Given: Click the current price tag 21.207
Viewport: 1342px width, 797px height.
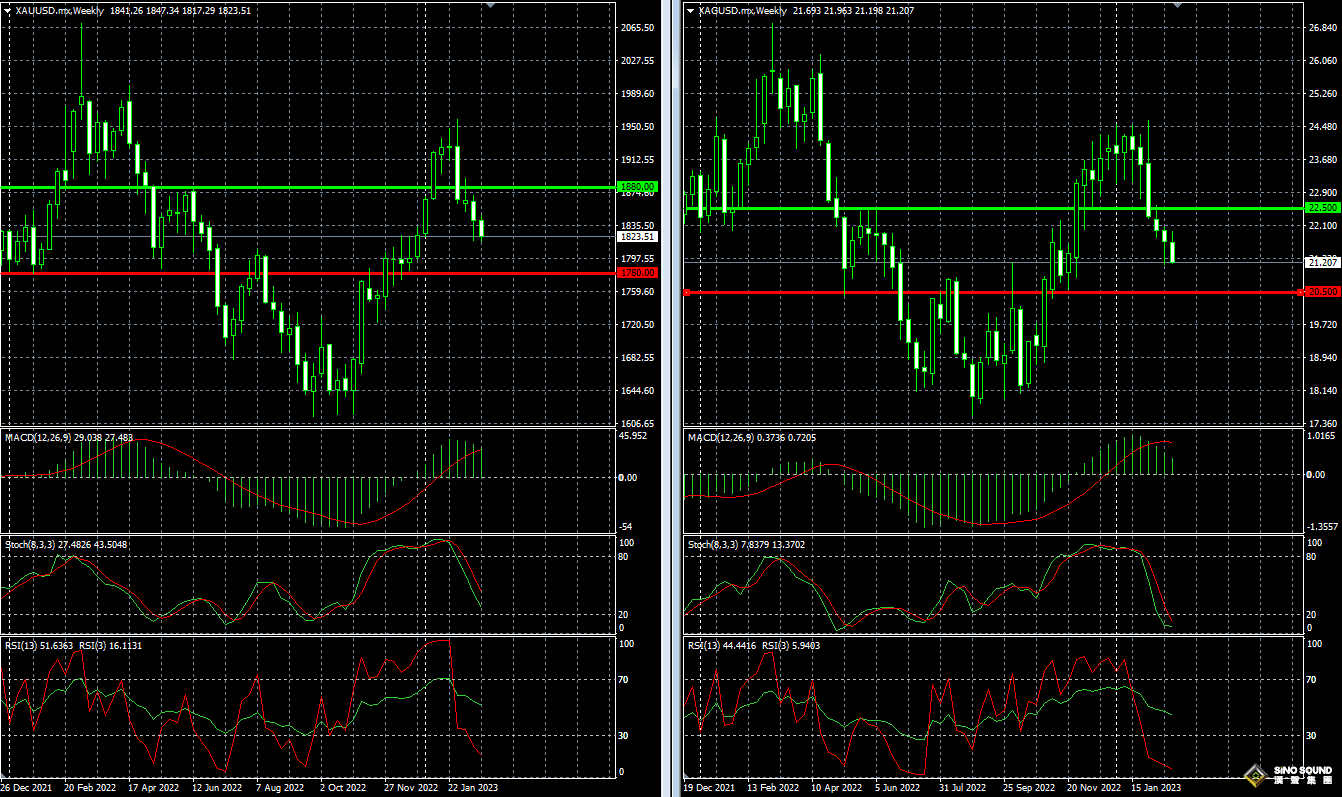Looking at the screenshot, I should point(1322,262).
